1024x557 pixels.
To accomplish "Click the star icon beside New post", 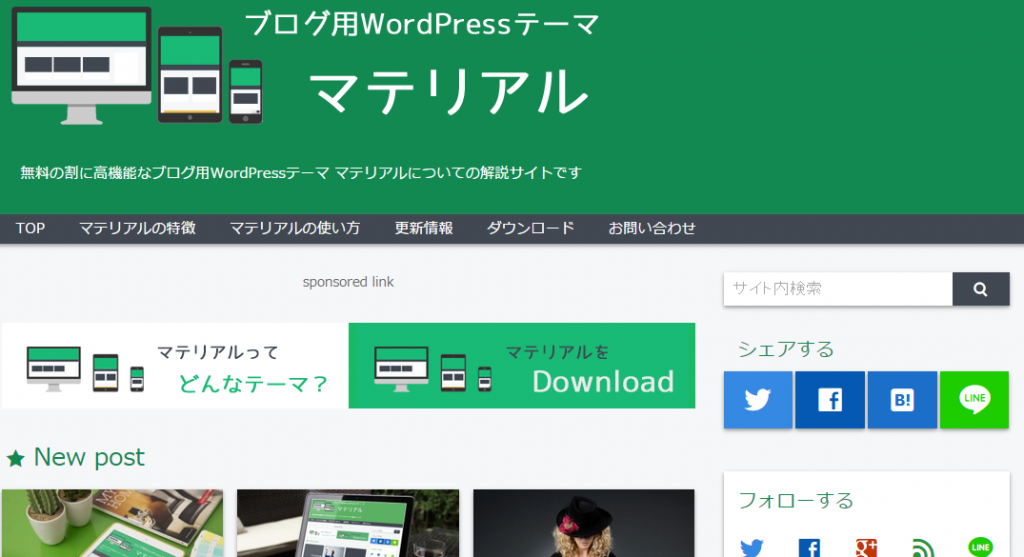I will pyautogui.click(x=16, y=459).
